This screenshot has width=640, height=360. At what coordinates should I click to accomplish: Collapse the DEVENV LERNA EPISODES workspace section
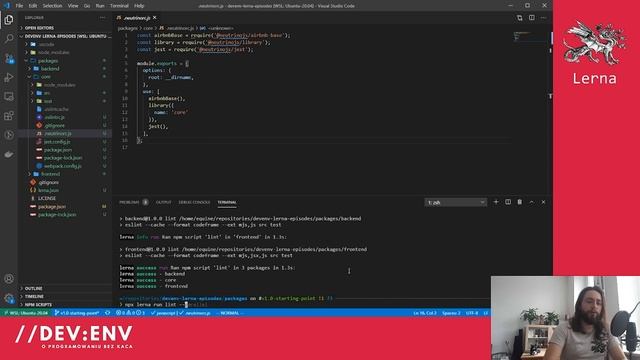(65, 36)
